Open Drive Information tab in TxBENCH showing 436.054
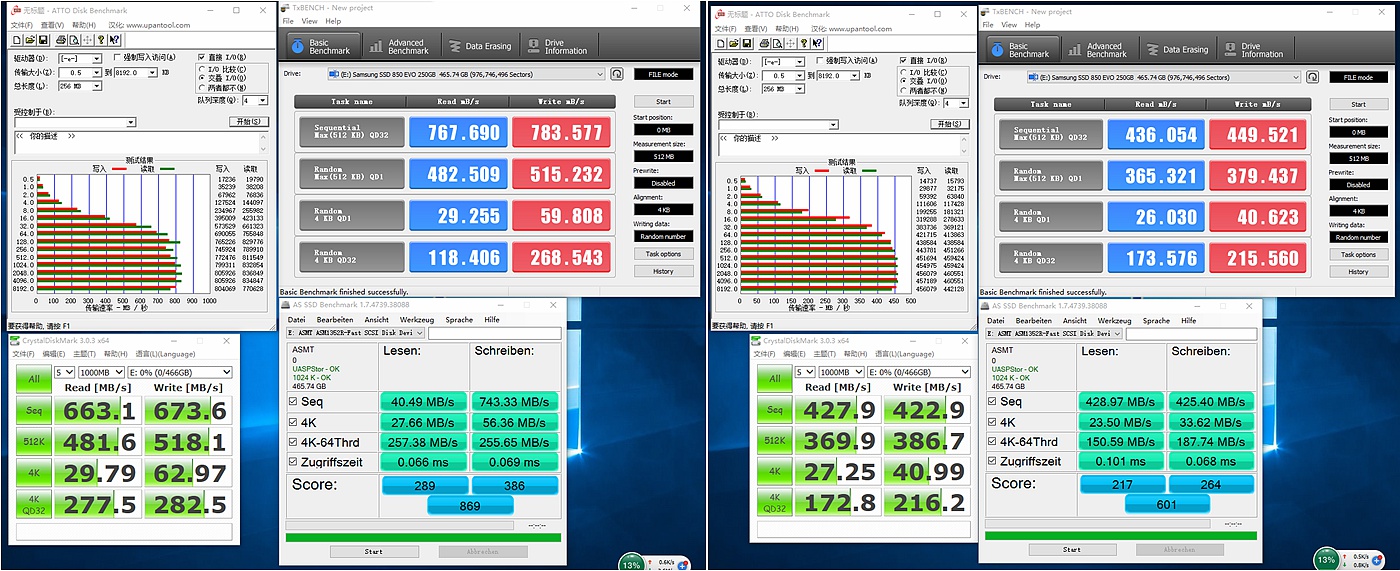This screenshot has height=571, width=1400. click(1254, 49)
